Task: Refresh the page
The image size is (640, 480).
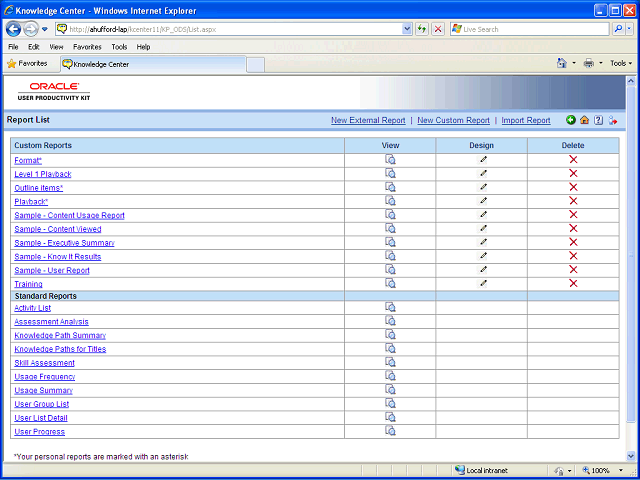Action: (422, 29)
